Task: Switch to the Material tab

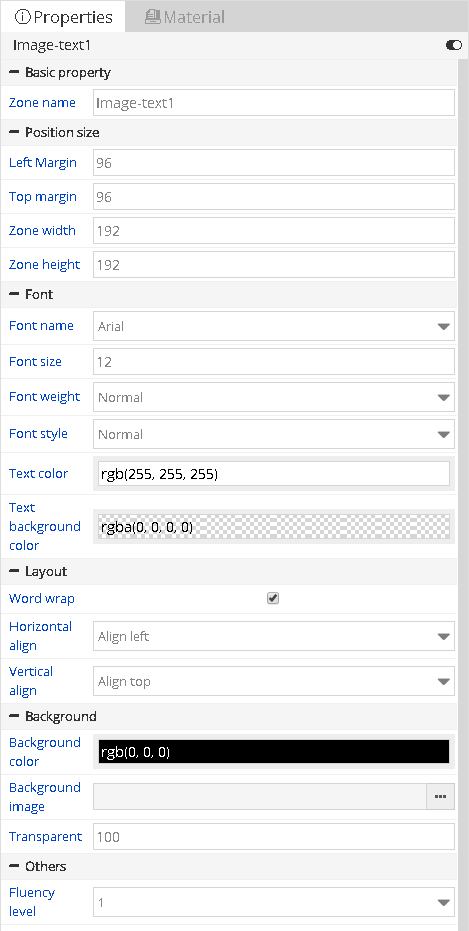Action: (185, 17)
